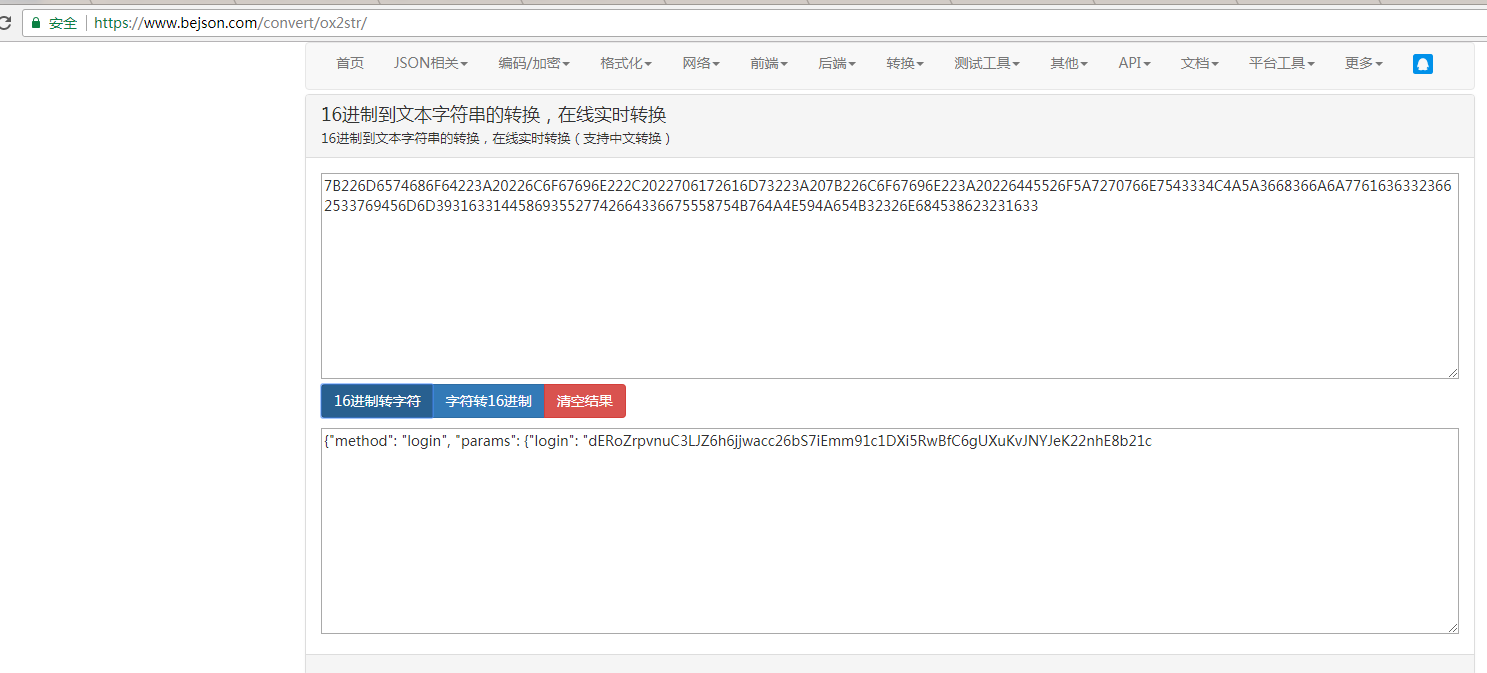Click inside the hex input text area
The width and height of the screenshot is (1487, 673).
coord(889,290)
